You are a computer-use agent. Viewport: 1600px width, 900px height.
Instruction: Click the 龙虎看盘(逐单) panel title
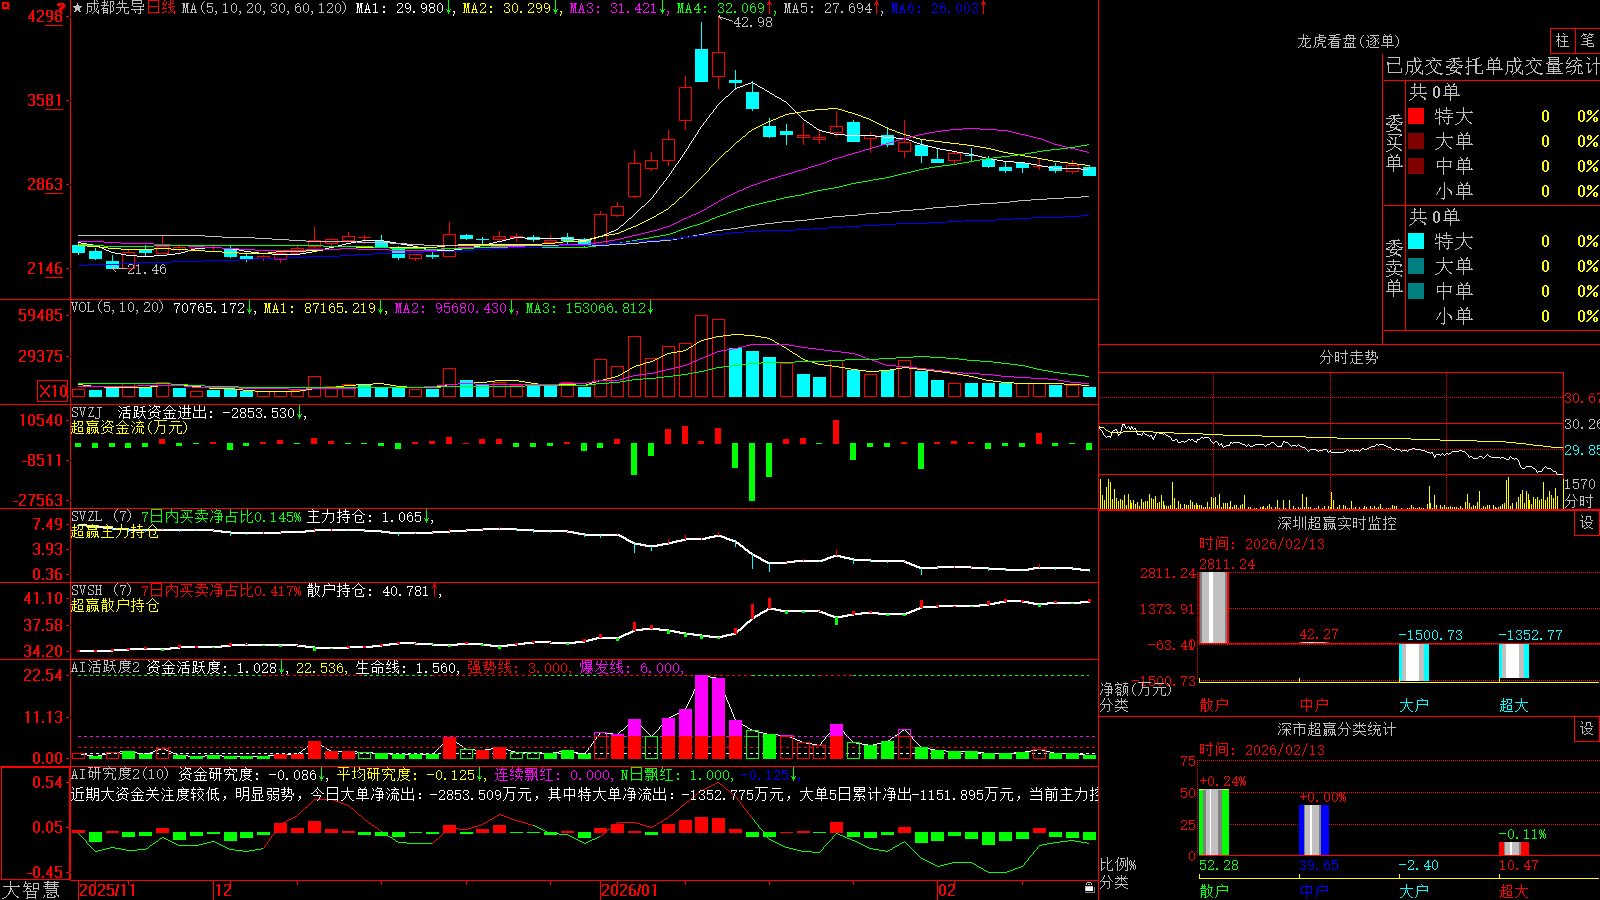1348,41
